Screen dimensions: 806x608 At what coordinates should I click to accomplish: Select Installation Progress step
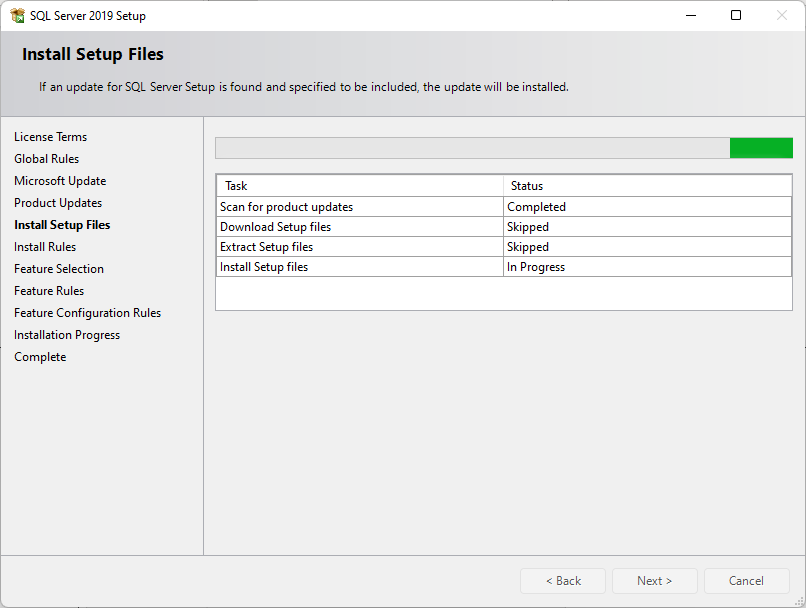67,335
